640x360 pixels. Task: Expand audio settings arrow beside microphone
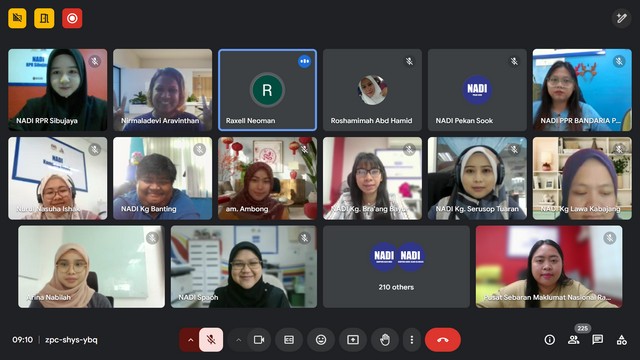190,340
